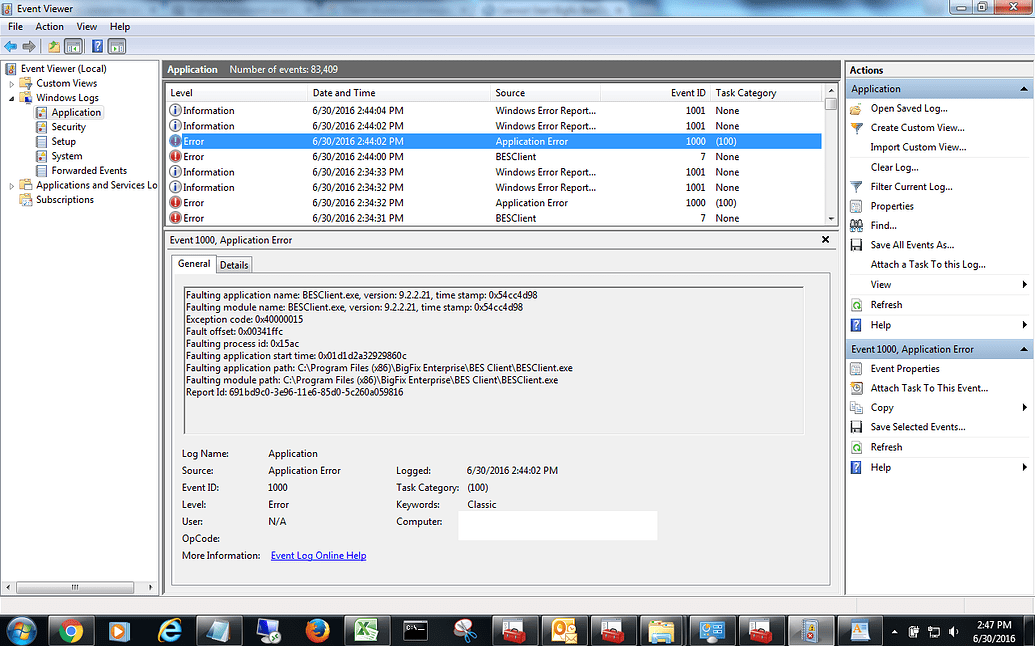Switch to the Details tab

point(234,264)
